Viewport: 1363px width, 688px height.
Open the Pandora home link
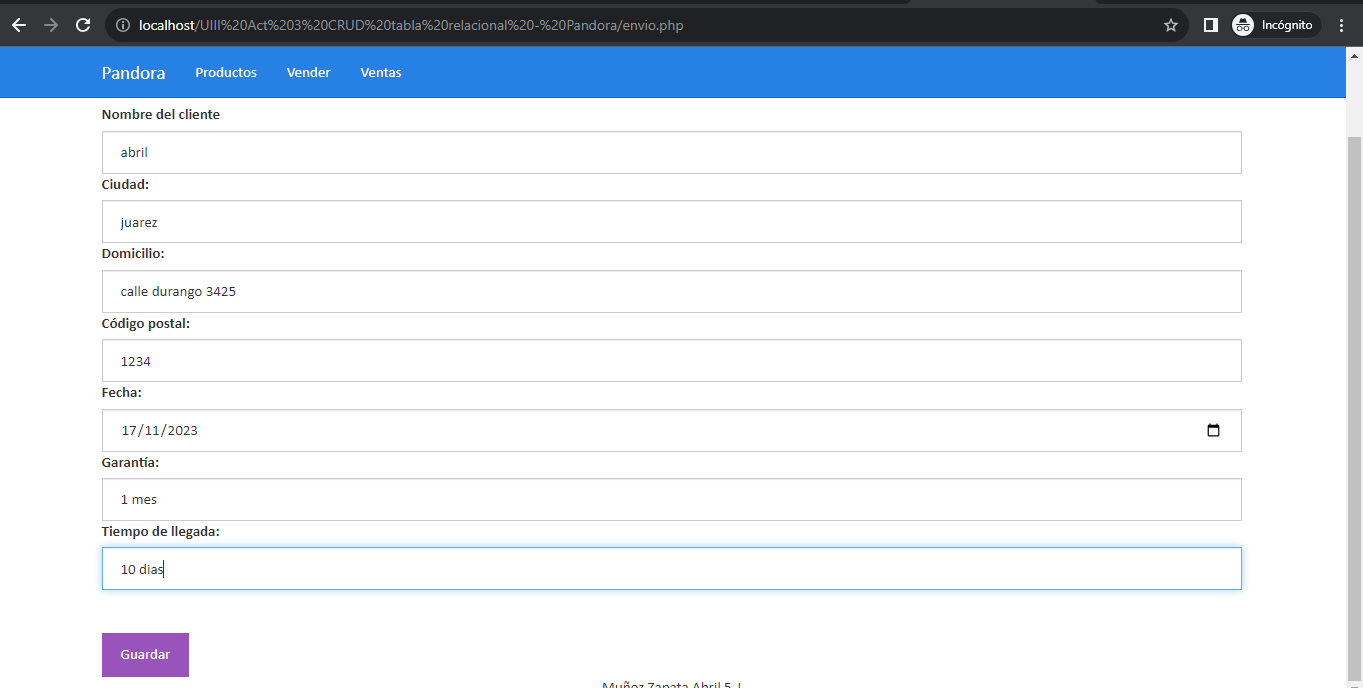[x=133, y=72]
